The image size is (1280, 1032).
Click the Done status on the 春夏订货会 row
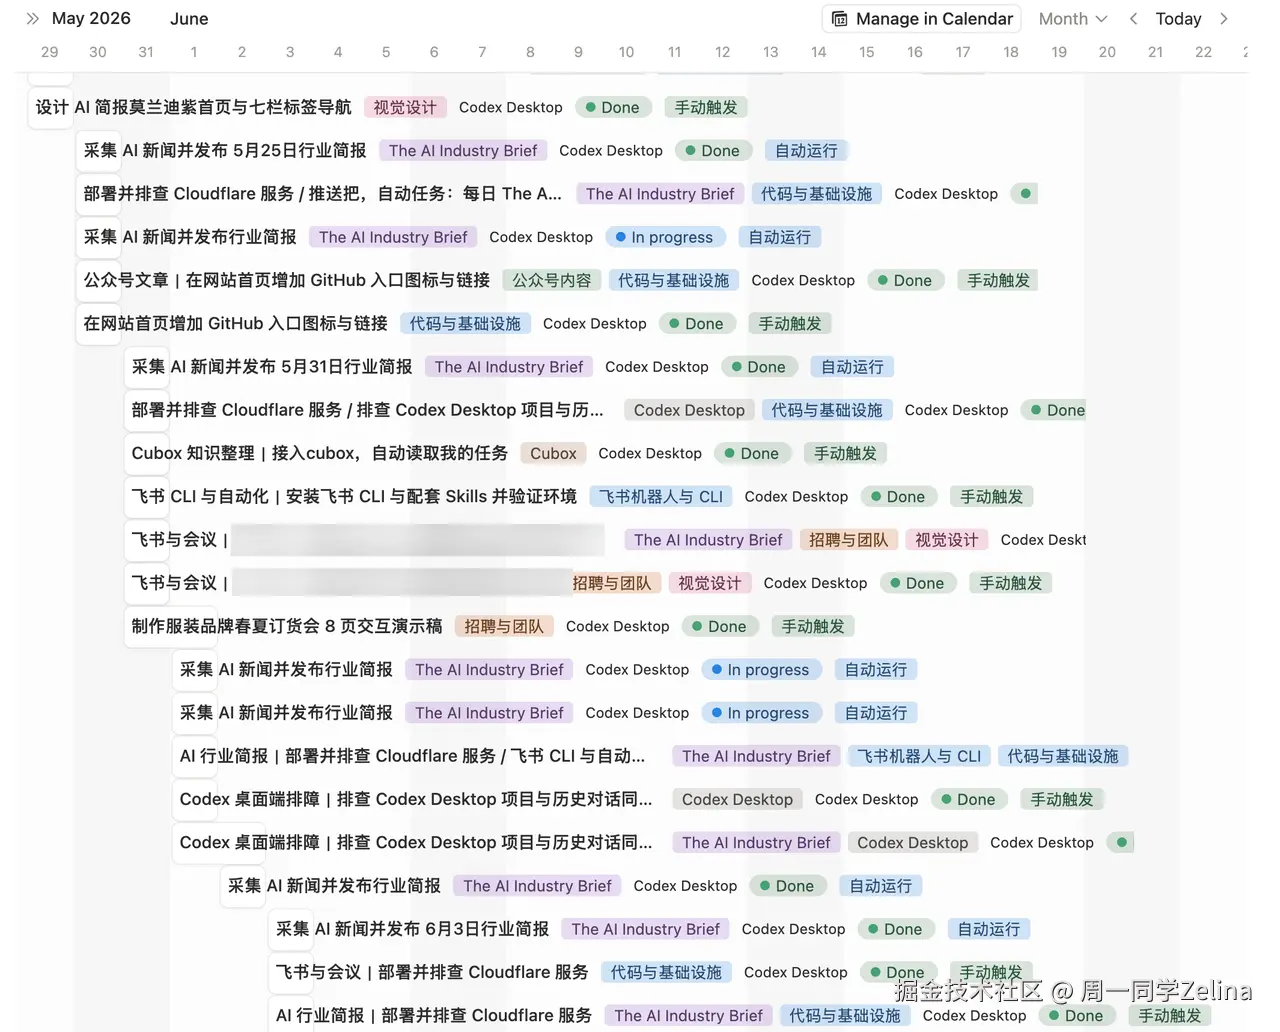coord(720,626)
